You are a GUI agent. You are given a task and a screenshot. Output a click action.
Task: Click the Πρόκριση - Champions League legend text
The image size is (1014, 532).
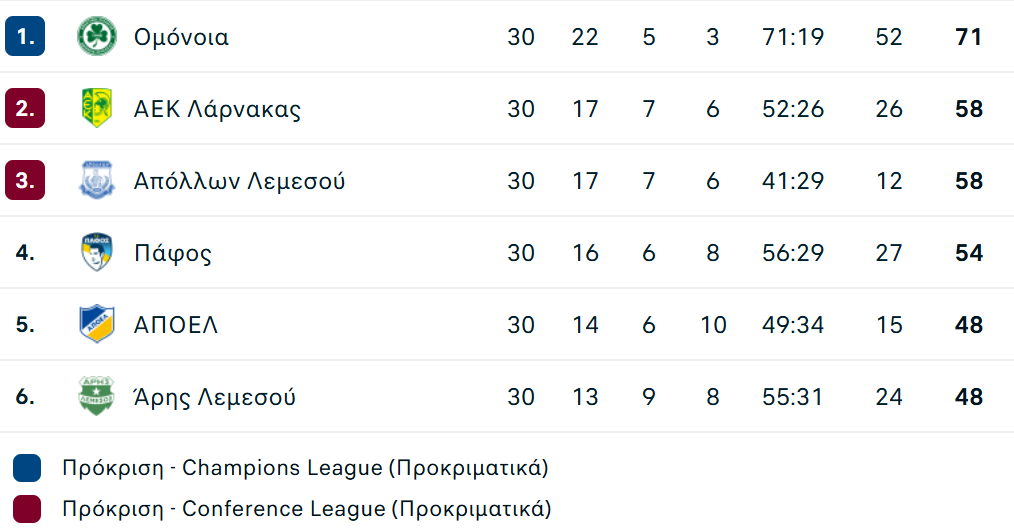click(305, 468)
